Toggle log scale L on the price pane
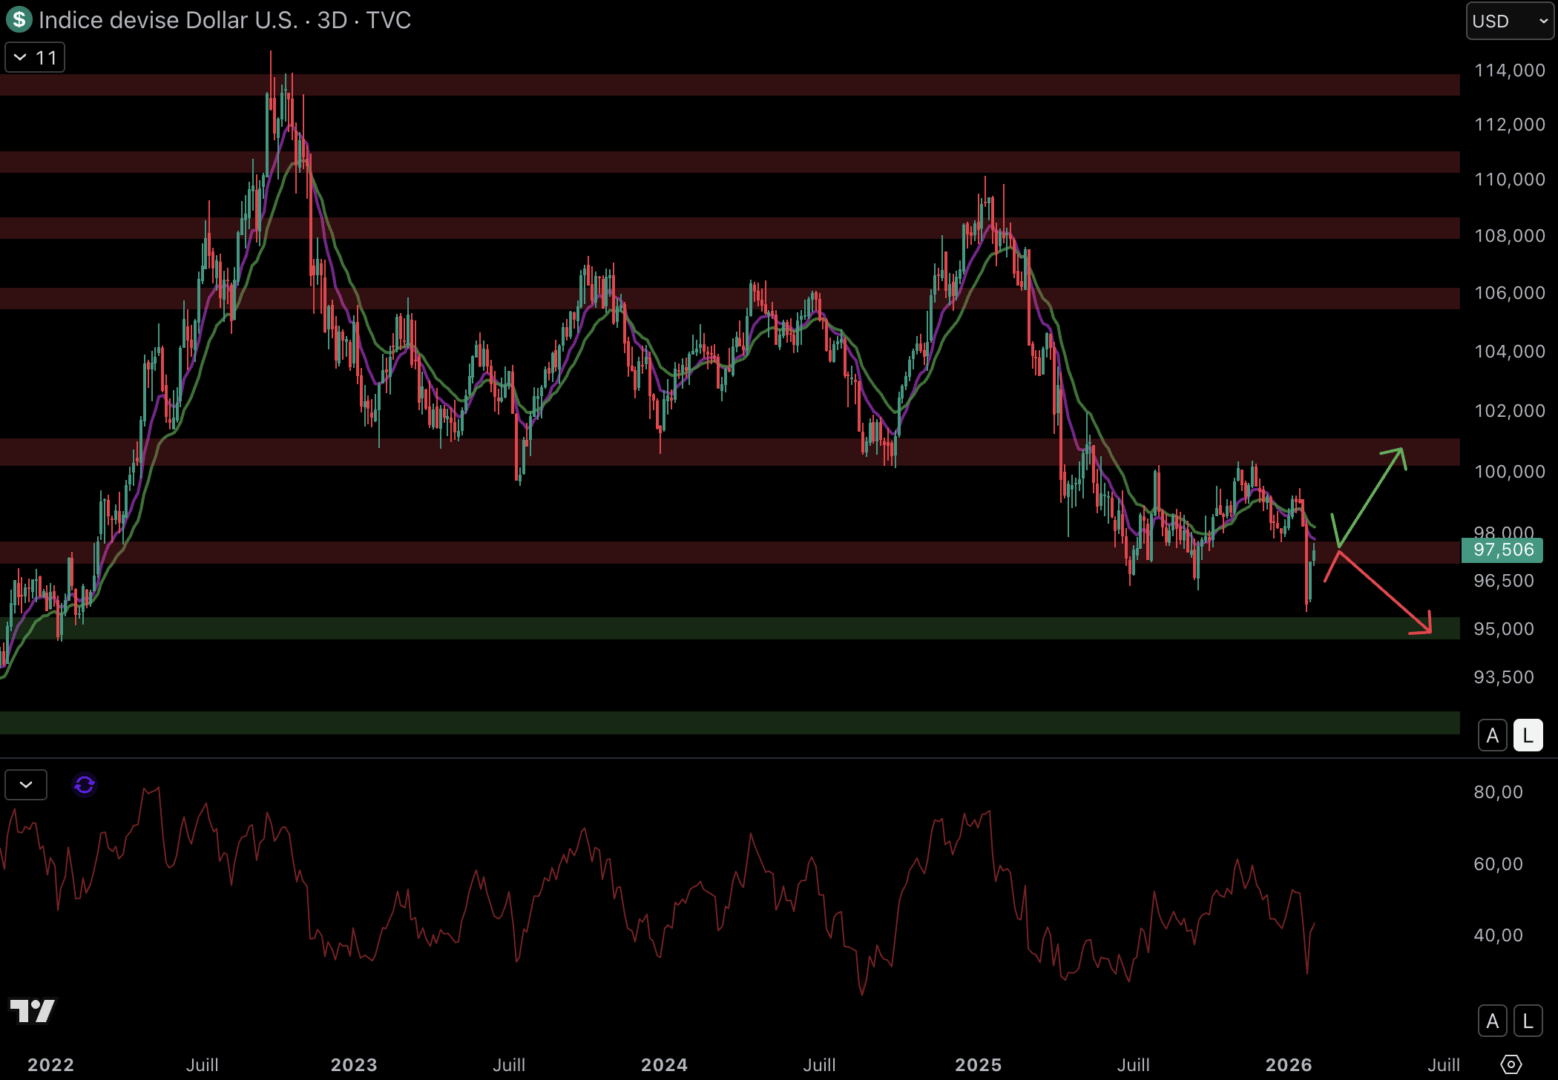This screenshot has height=1080, width=1558. (x=1527, y=736)
